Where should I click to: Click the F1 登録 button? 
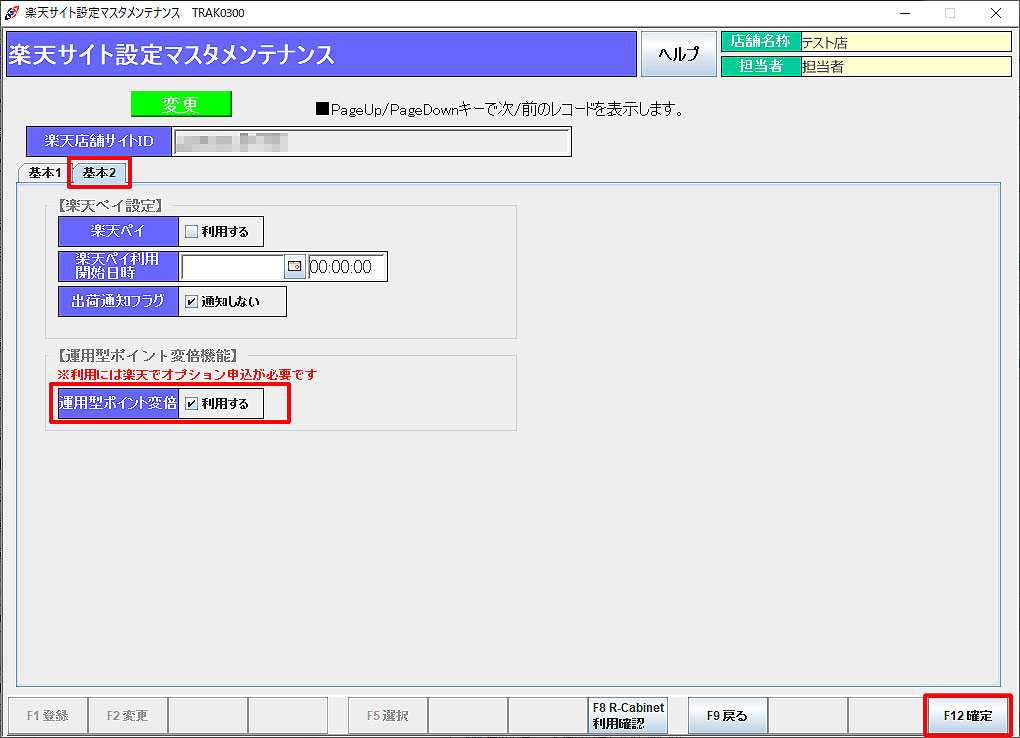point(48,716)
